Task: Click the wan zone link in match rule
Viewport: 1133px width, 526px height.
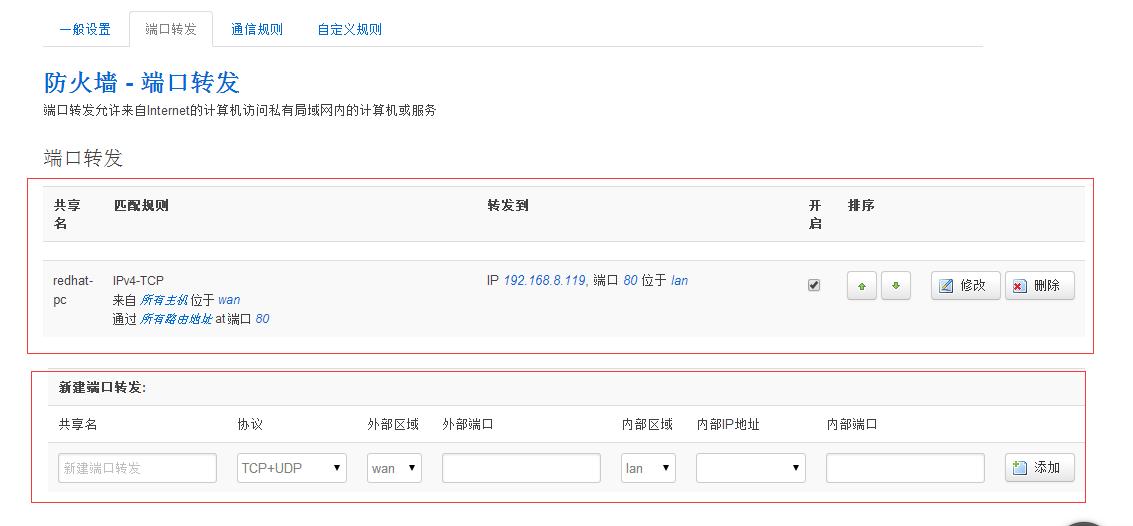Action: click(x=229, y=300)
